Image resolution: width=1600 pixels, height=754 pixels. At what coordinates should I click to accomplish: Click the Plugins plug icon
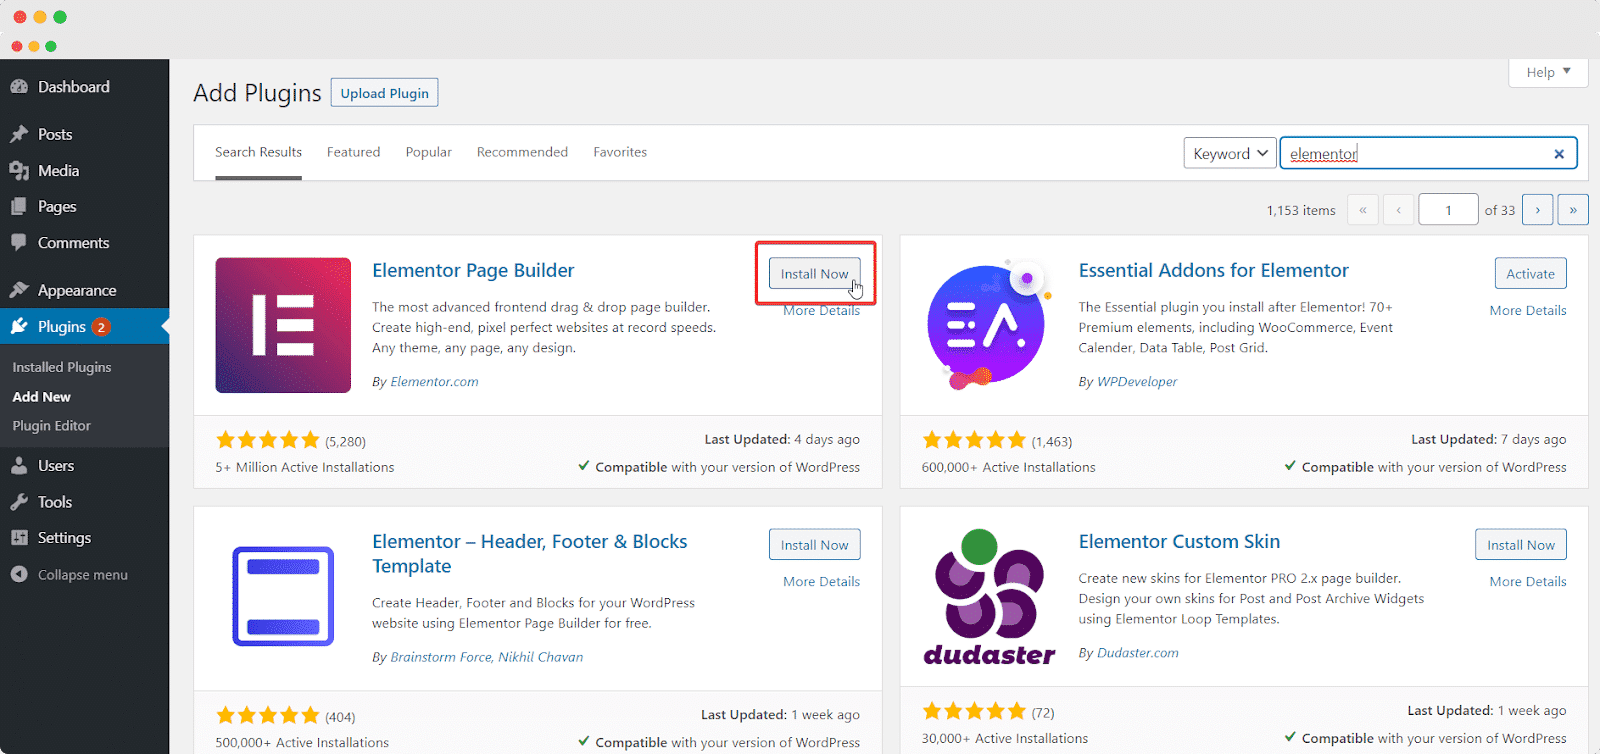pos(19,327)
